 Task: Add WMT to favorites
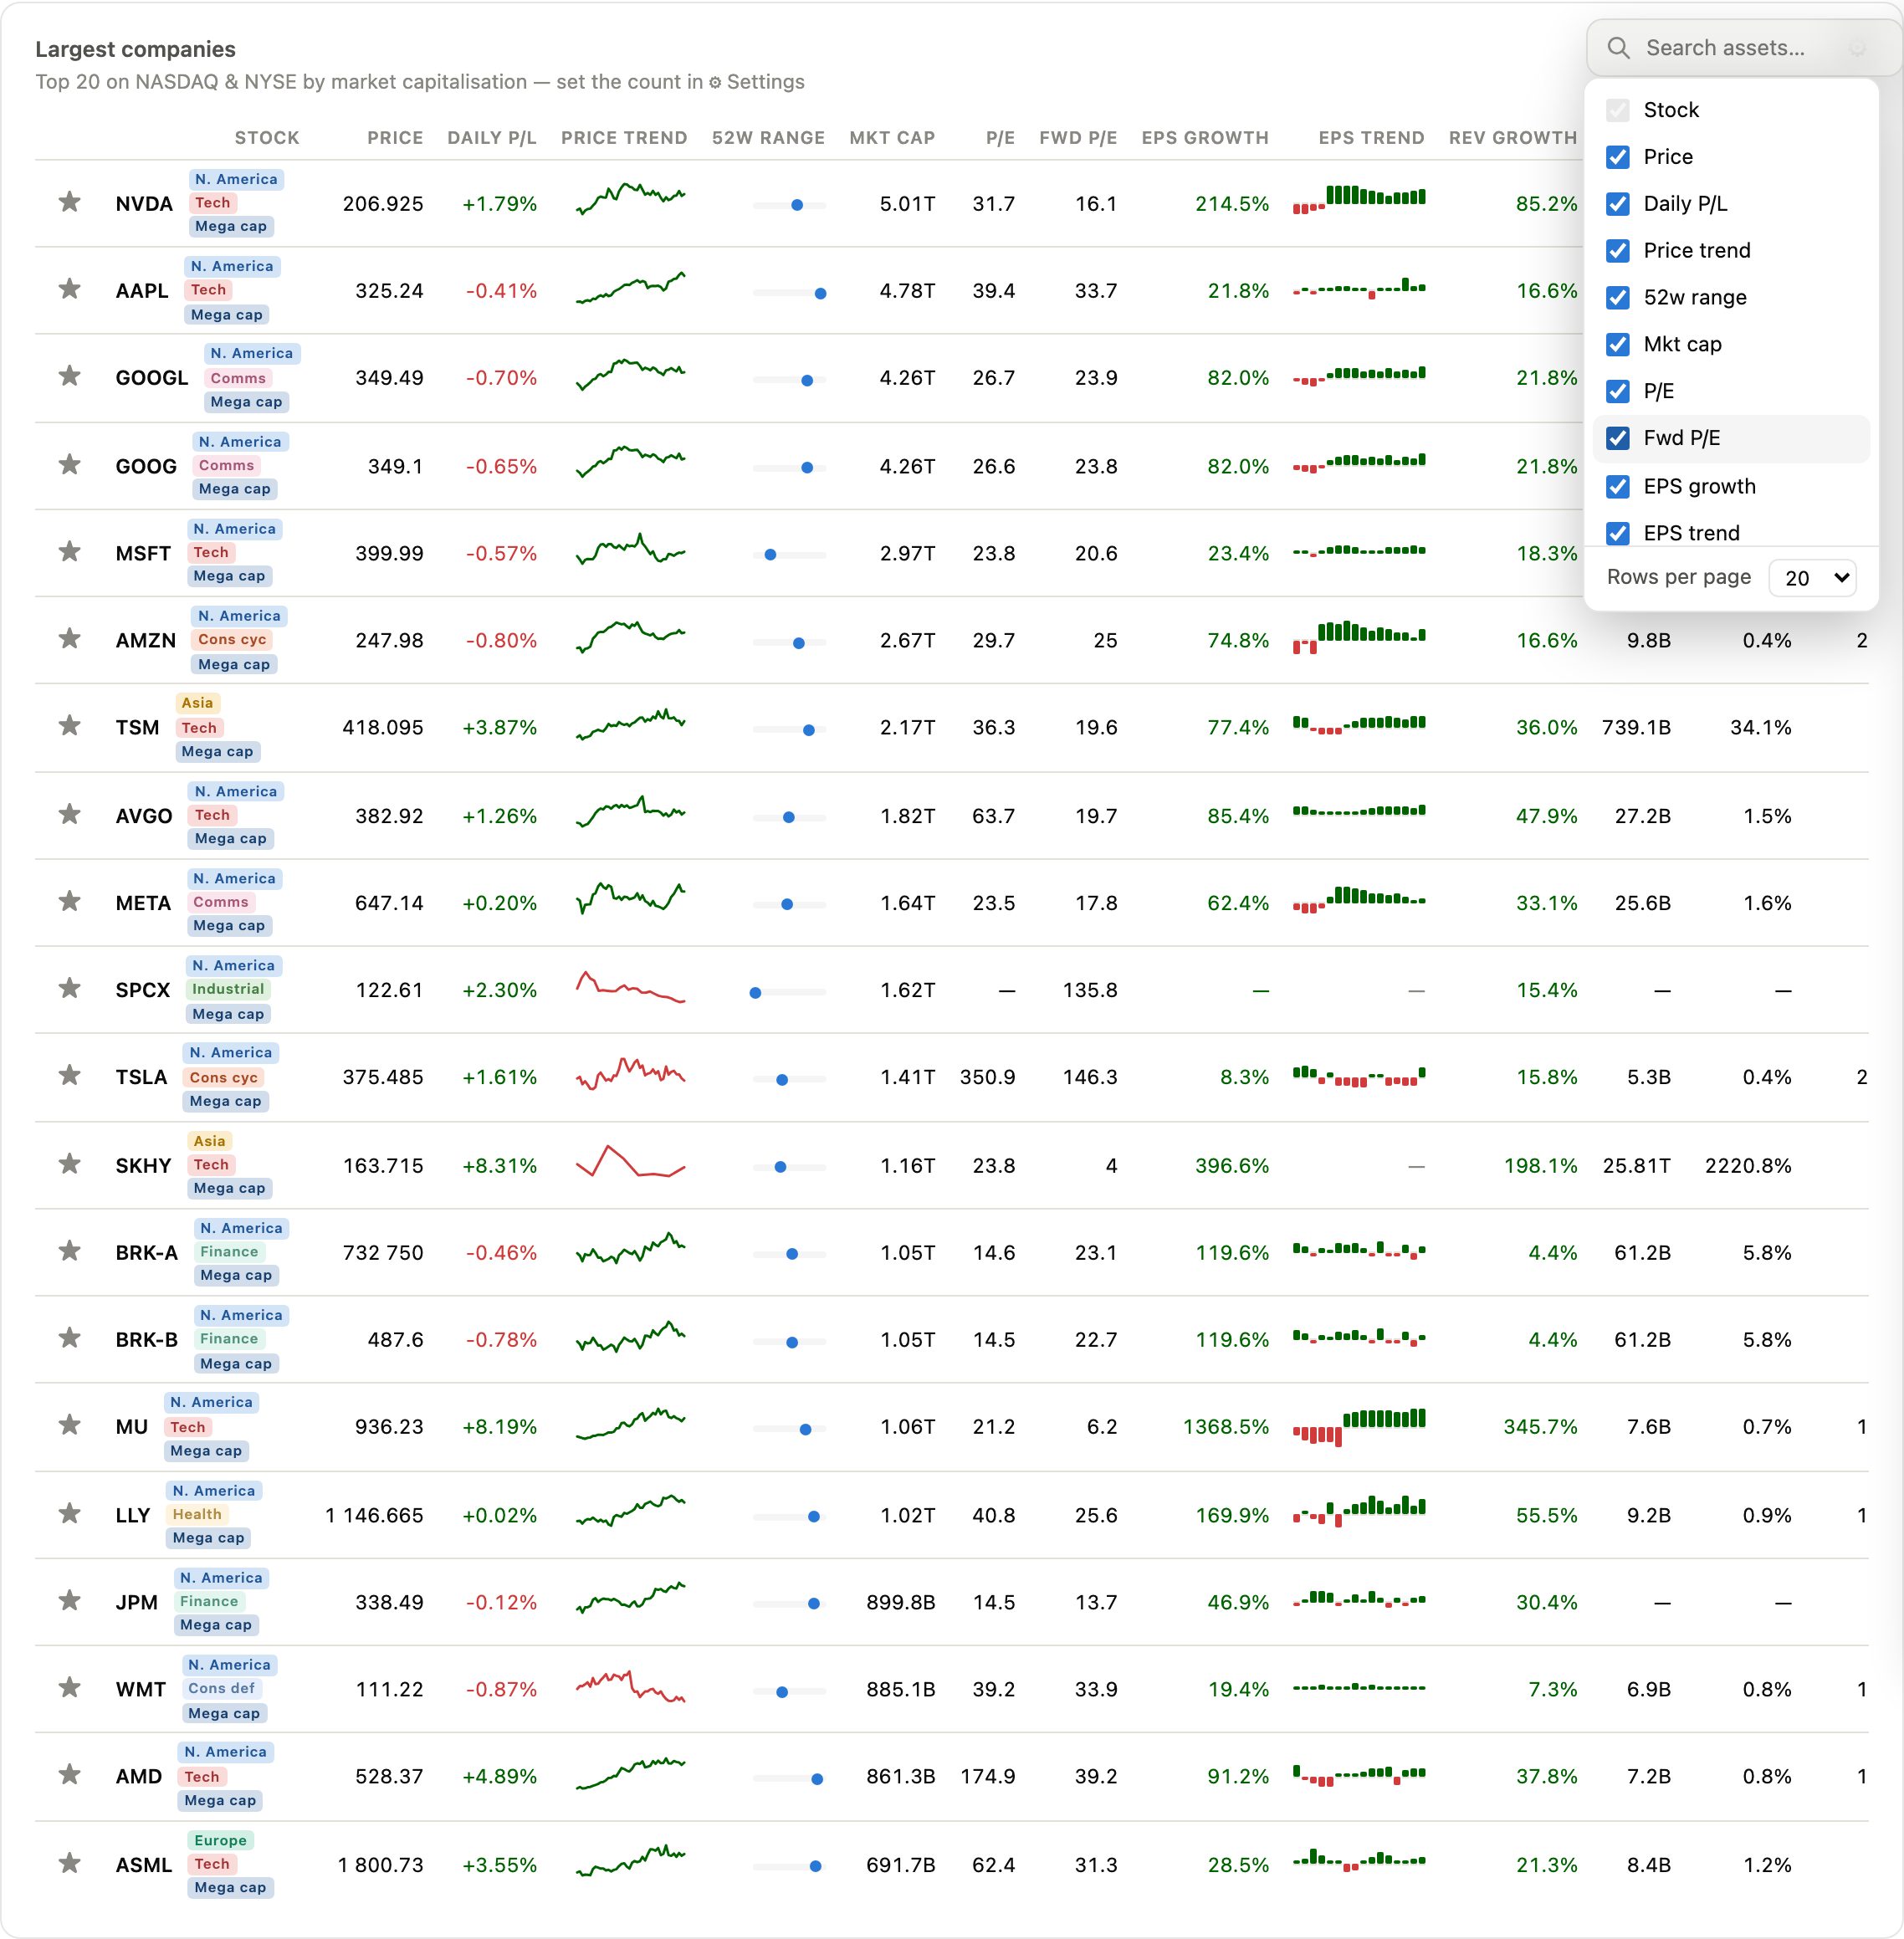tap(69, 1688)
